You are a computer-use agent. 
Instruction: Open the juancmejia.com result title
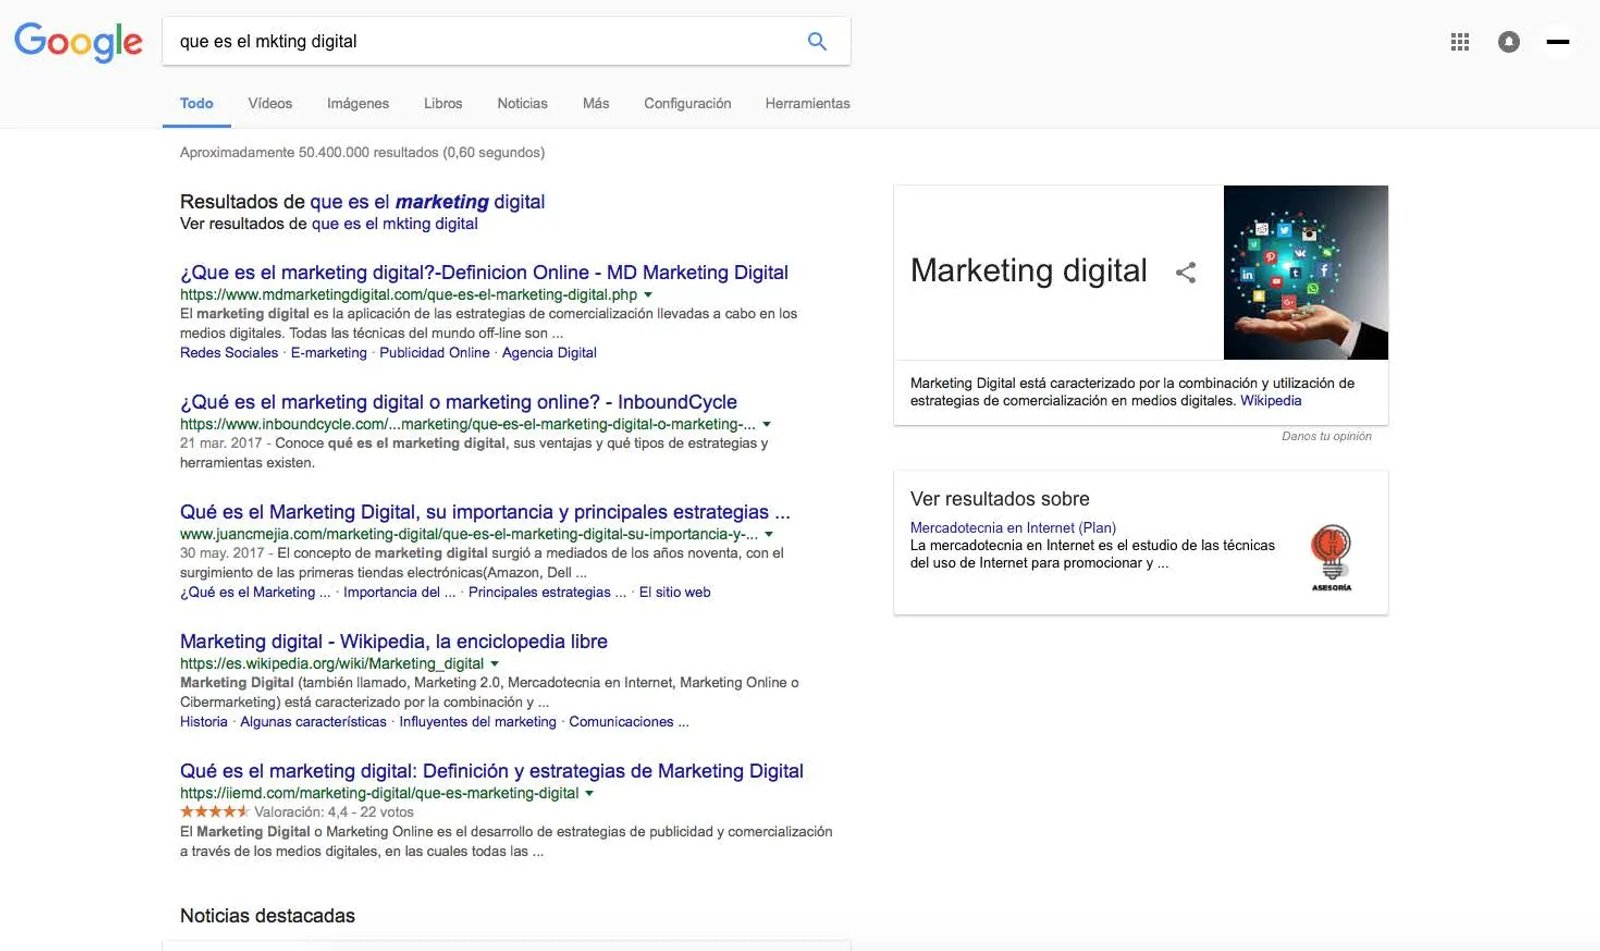[x=485, y=512]
